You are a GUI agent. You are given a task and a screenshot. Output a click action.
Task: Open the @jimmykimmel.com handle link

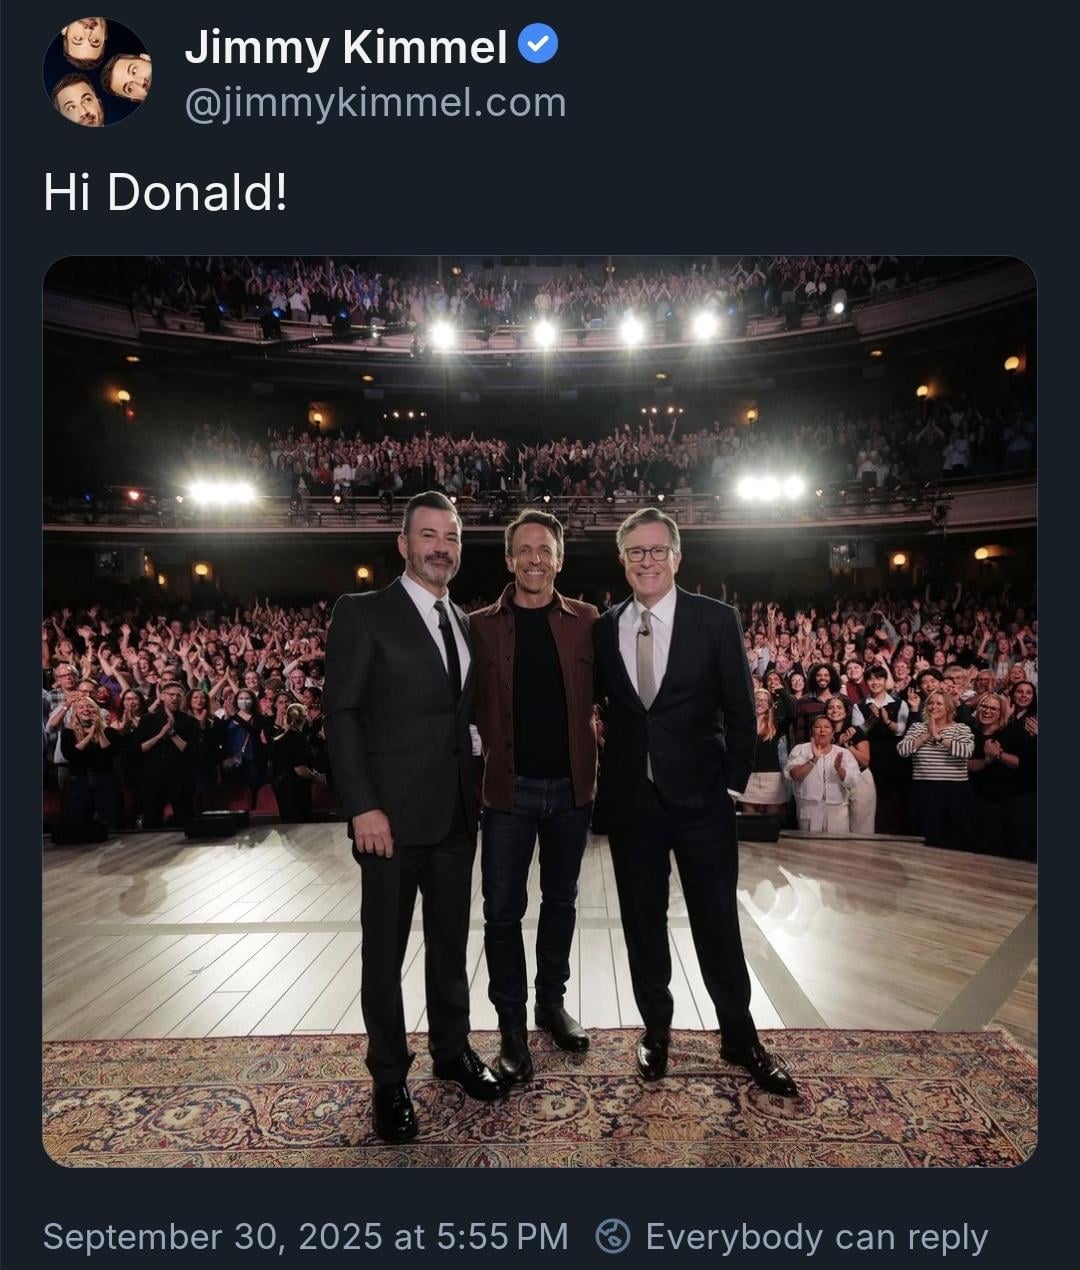pos(375,103)
